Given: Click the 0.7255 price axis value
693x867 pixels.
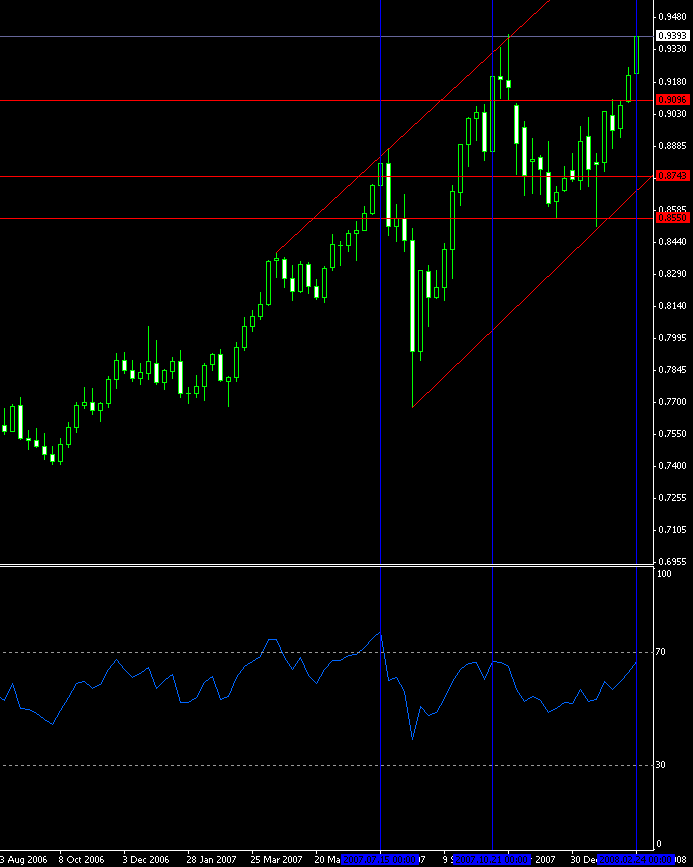Looking at the screenshot, I should [x=672, y=498].
